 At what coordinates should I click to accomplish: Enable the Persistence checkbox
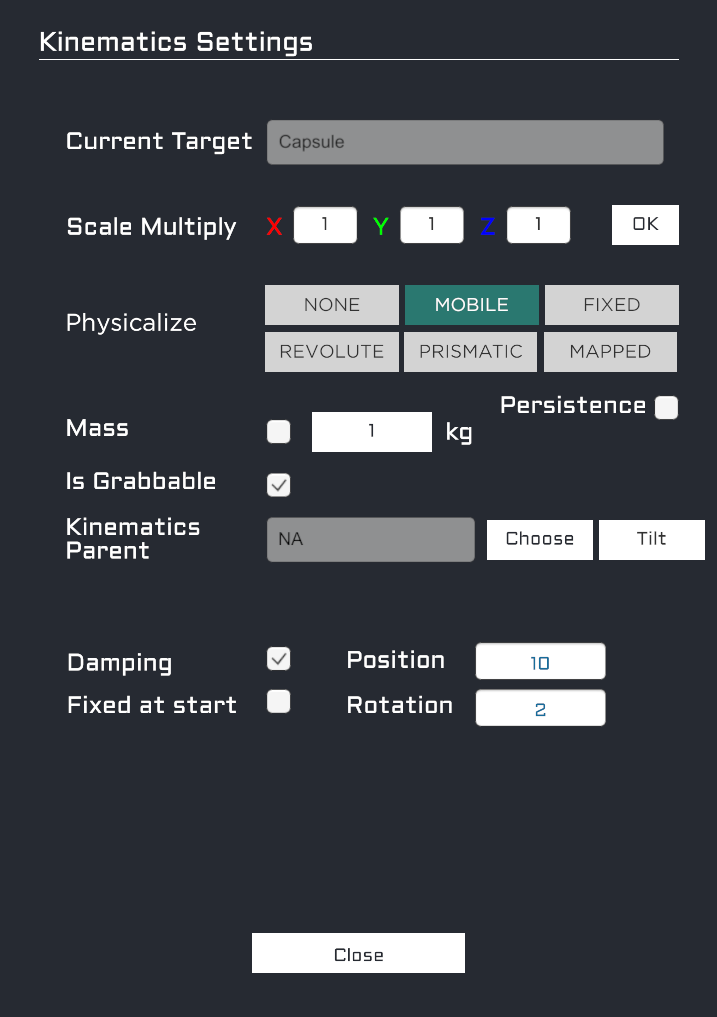tap(666, 408)
